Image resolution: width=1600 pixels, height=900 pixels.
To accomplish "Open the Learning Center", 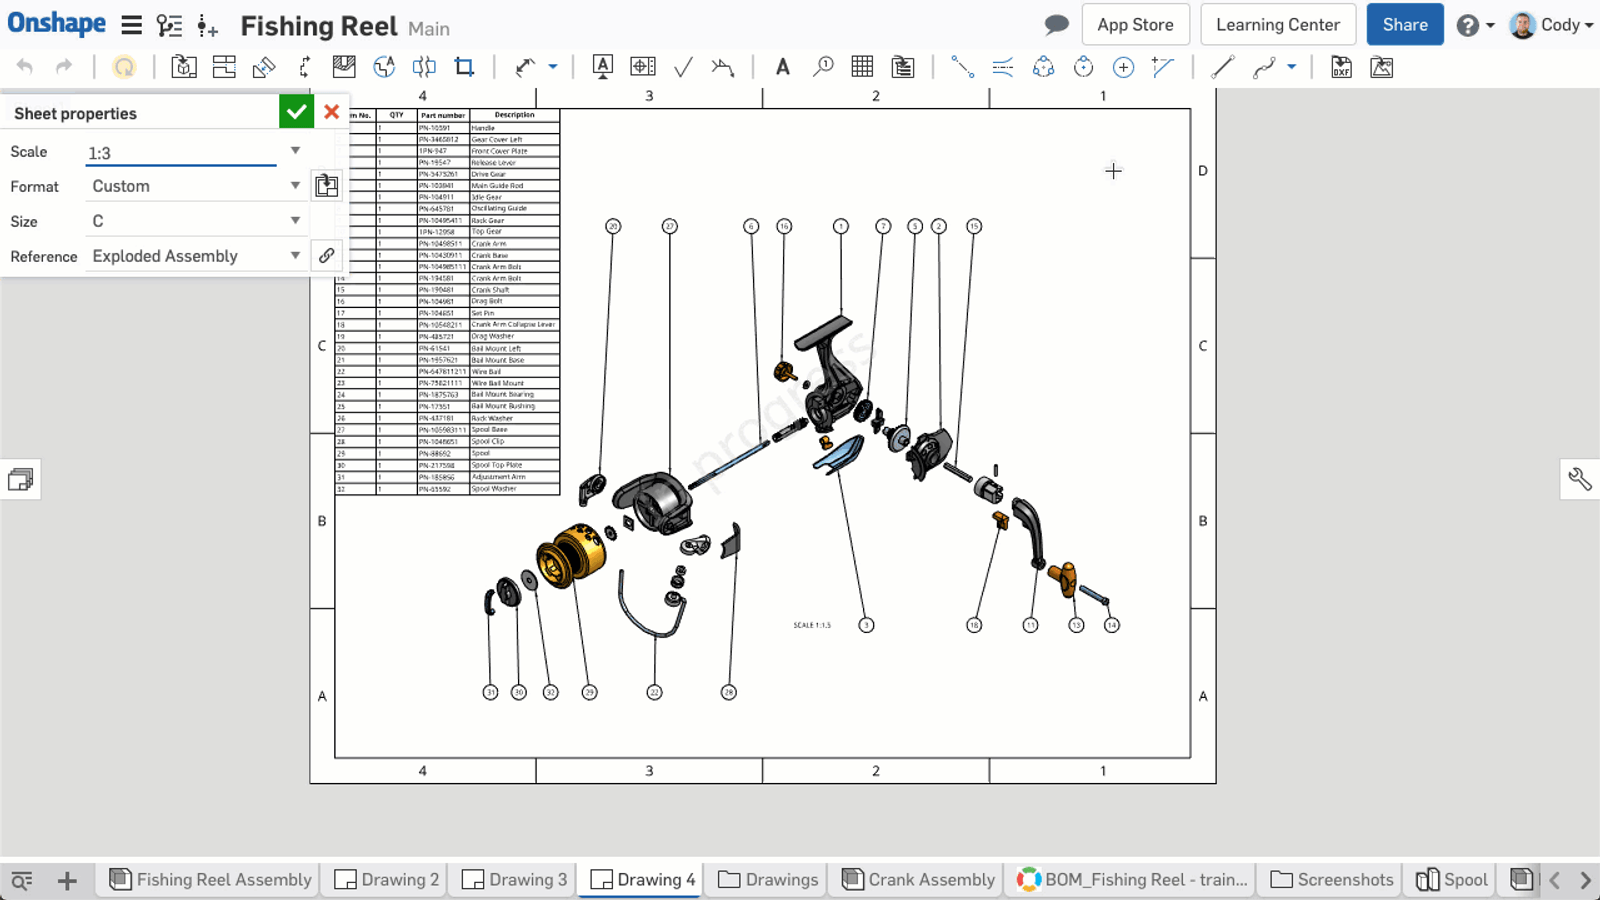I will tap(1277, 24).
